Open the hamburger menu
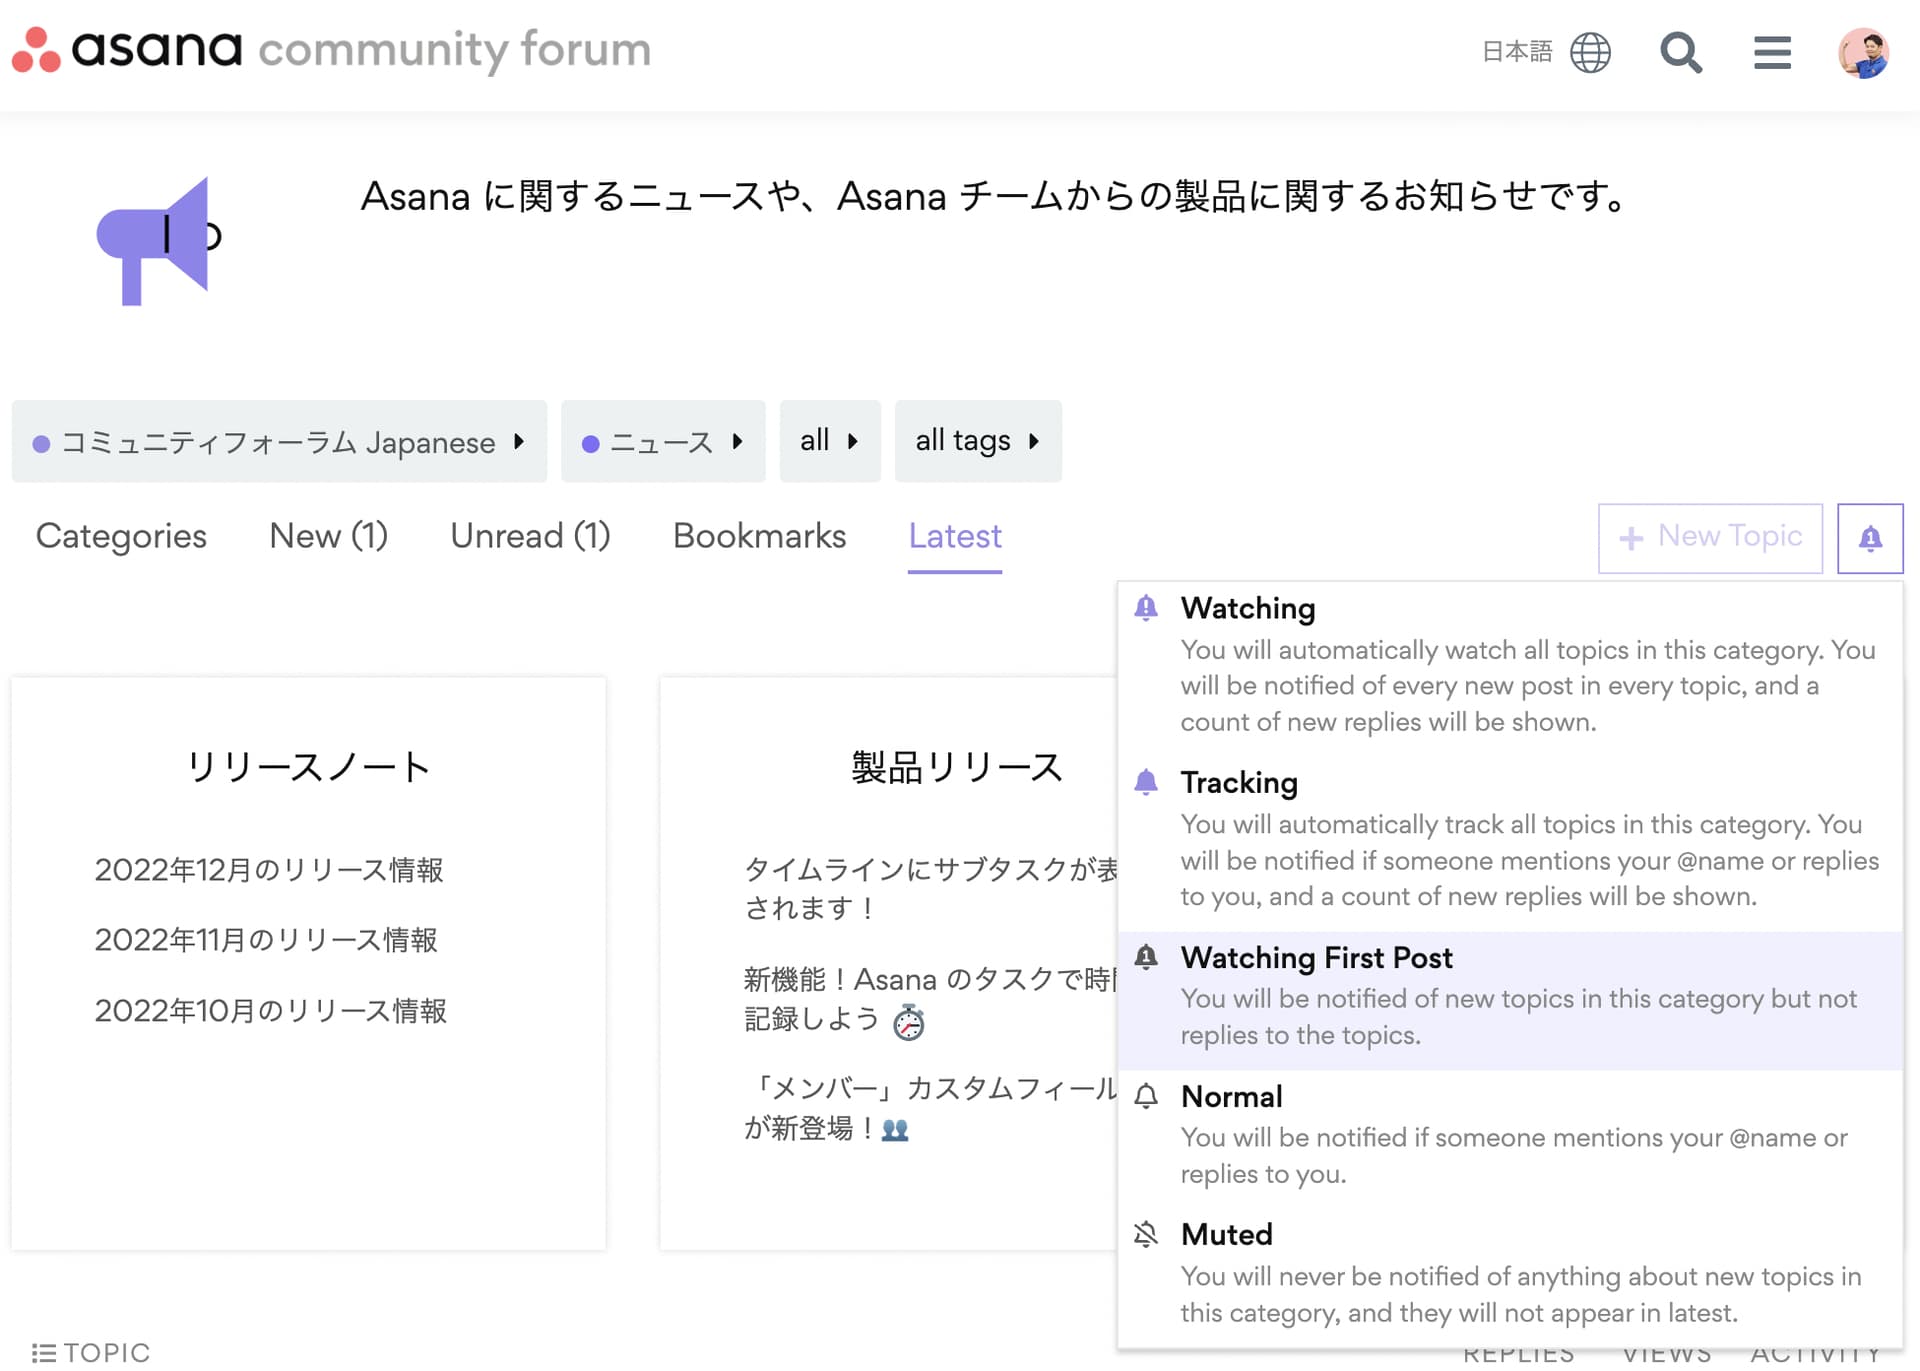 [x=1772, y=52]
